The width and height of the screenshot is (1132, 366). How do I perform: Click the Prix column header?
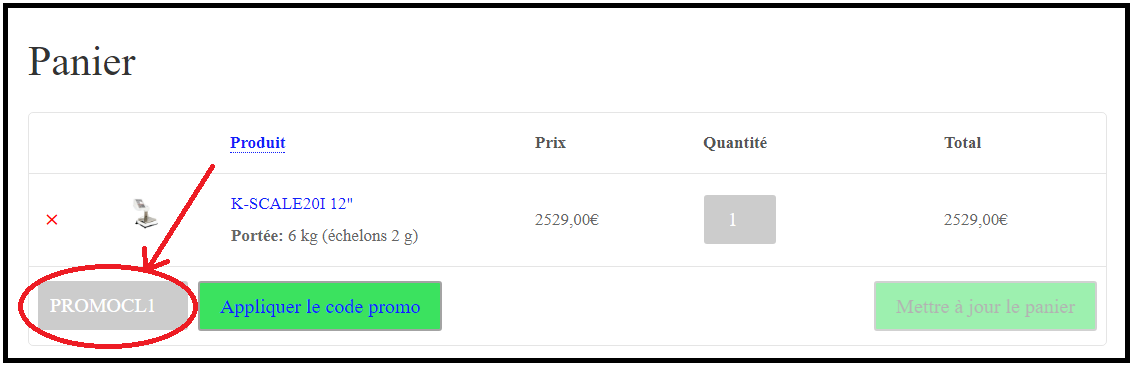(550, 143)
